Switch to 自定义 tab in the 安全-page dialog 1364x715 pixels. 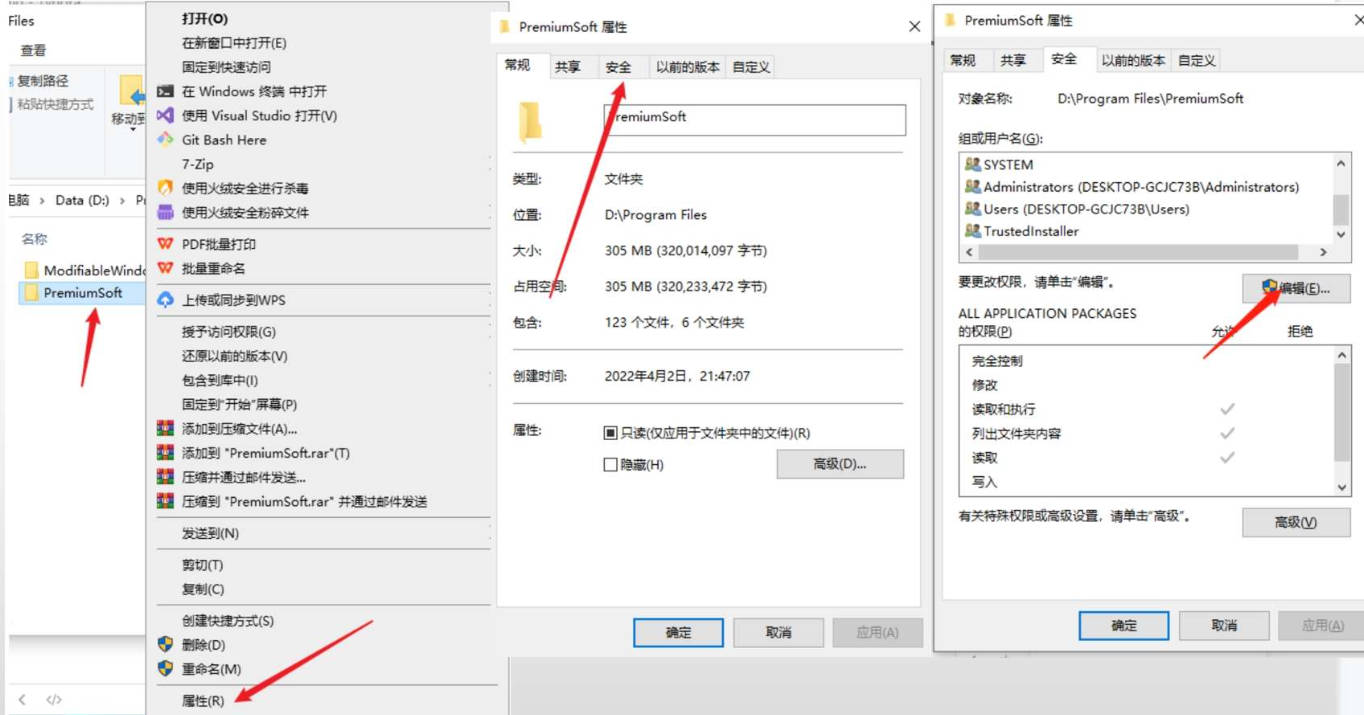click(x=1197, y=61)
